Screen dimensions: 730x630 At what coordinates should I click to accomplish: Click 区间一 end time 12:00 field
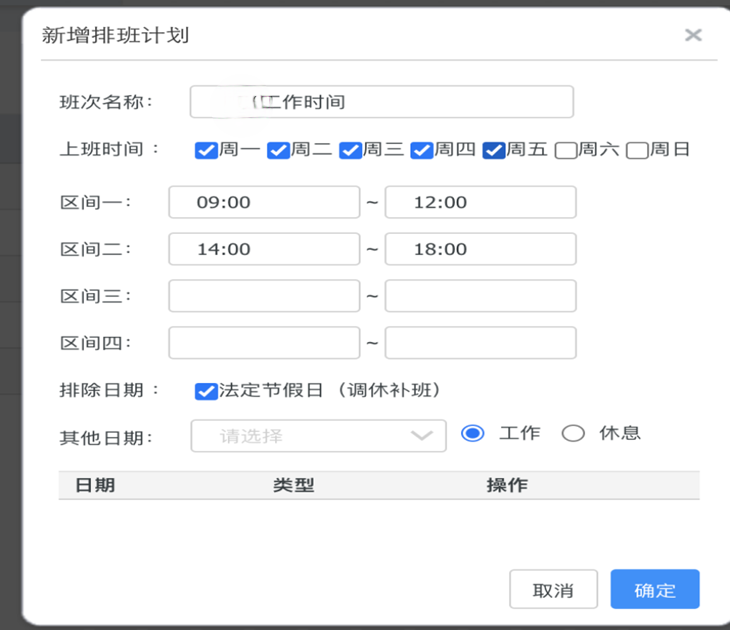click(x=480, y=202)
